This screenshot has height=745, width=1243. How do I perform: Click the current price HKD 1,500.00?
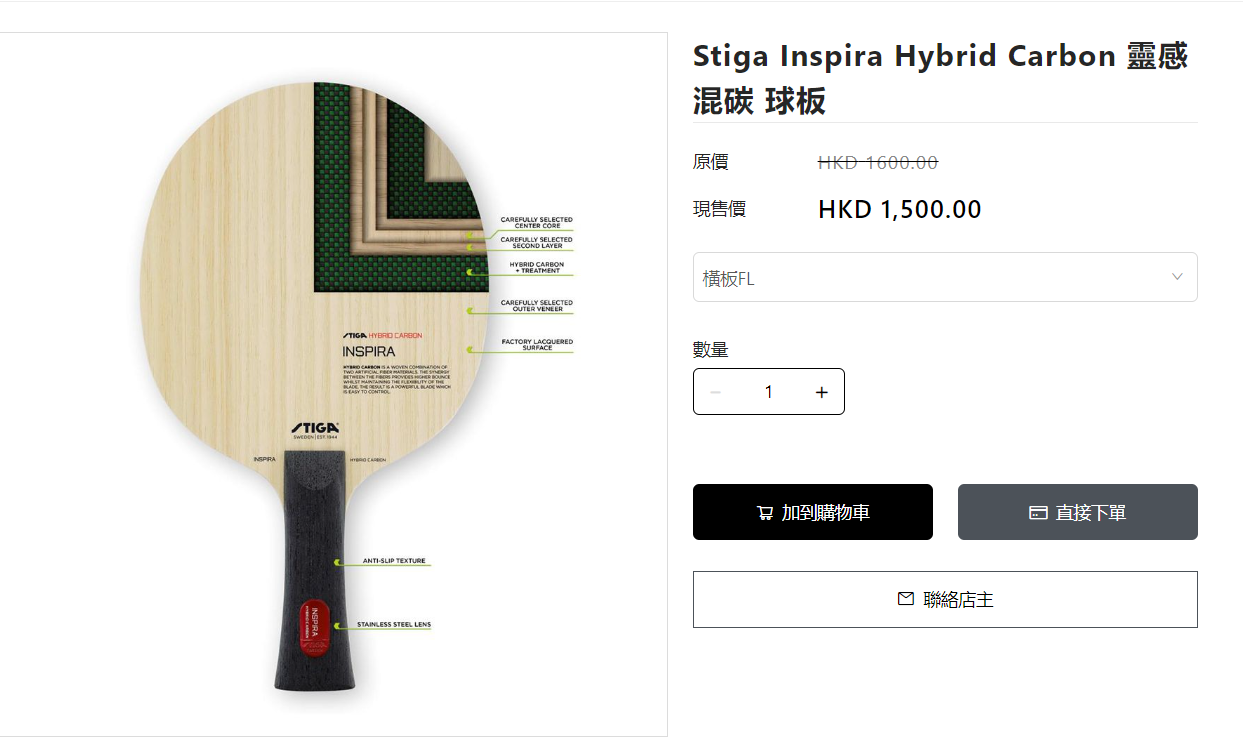[x=900, y=209]
